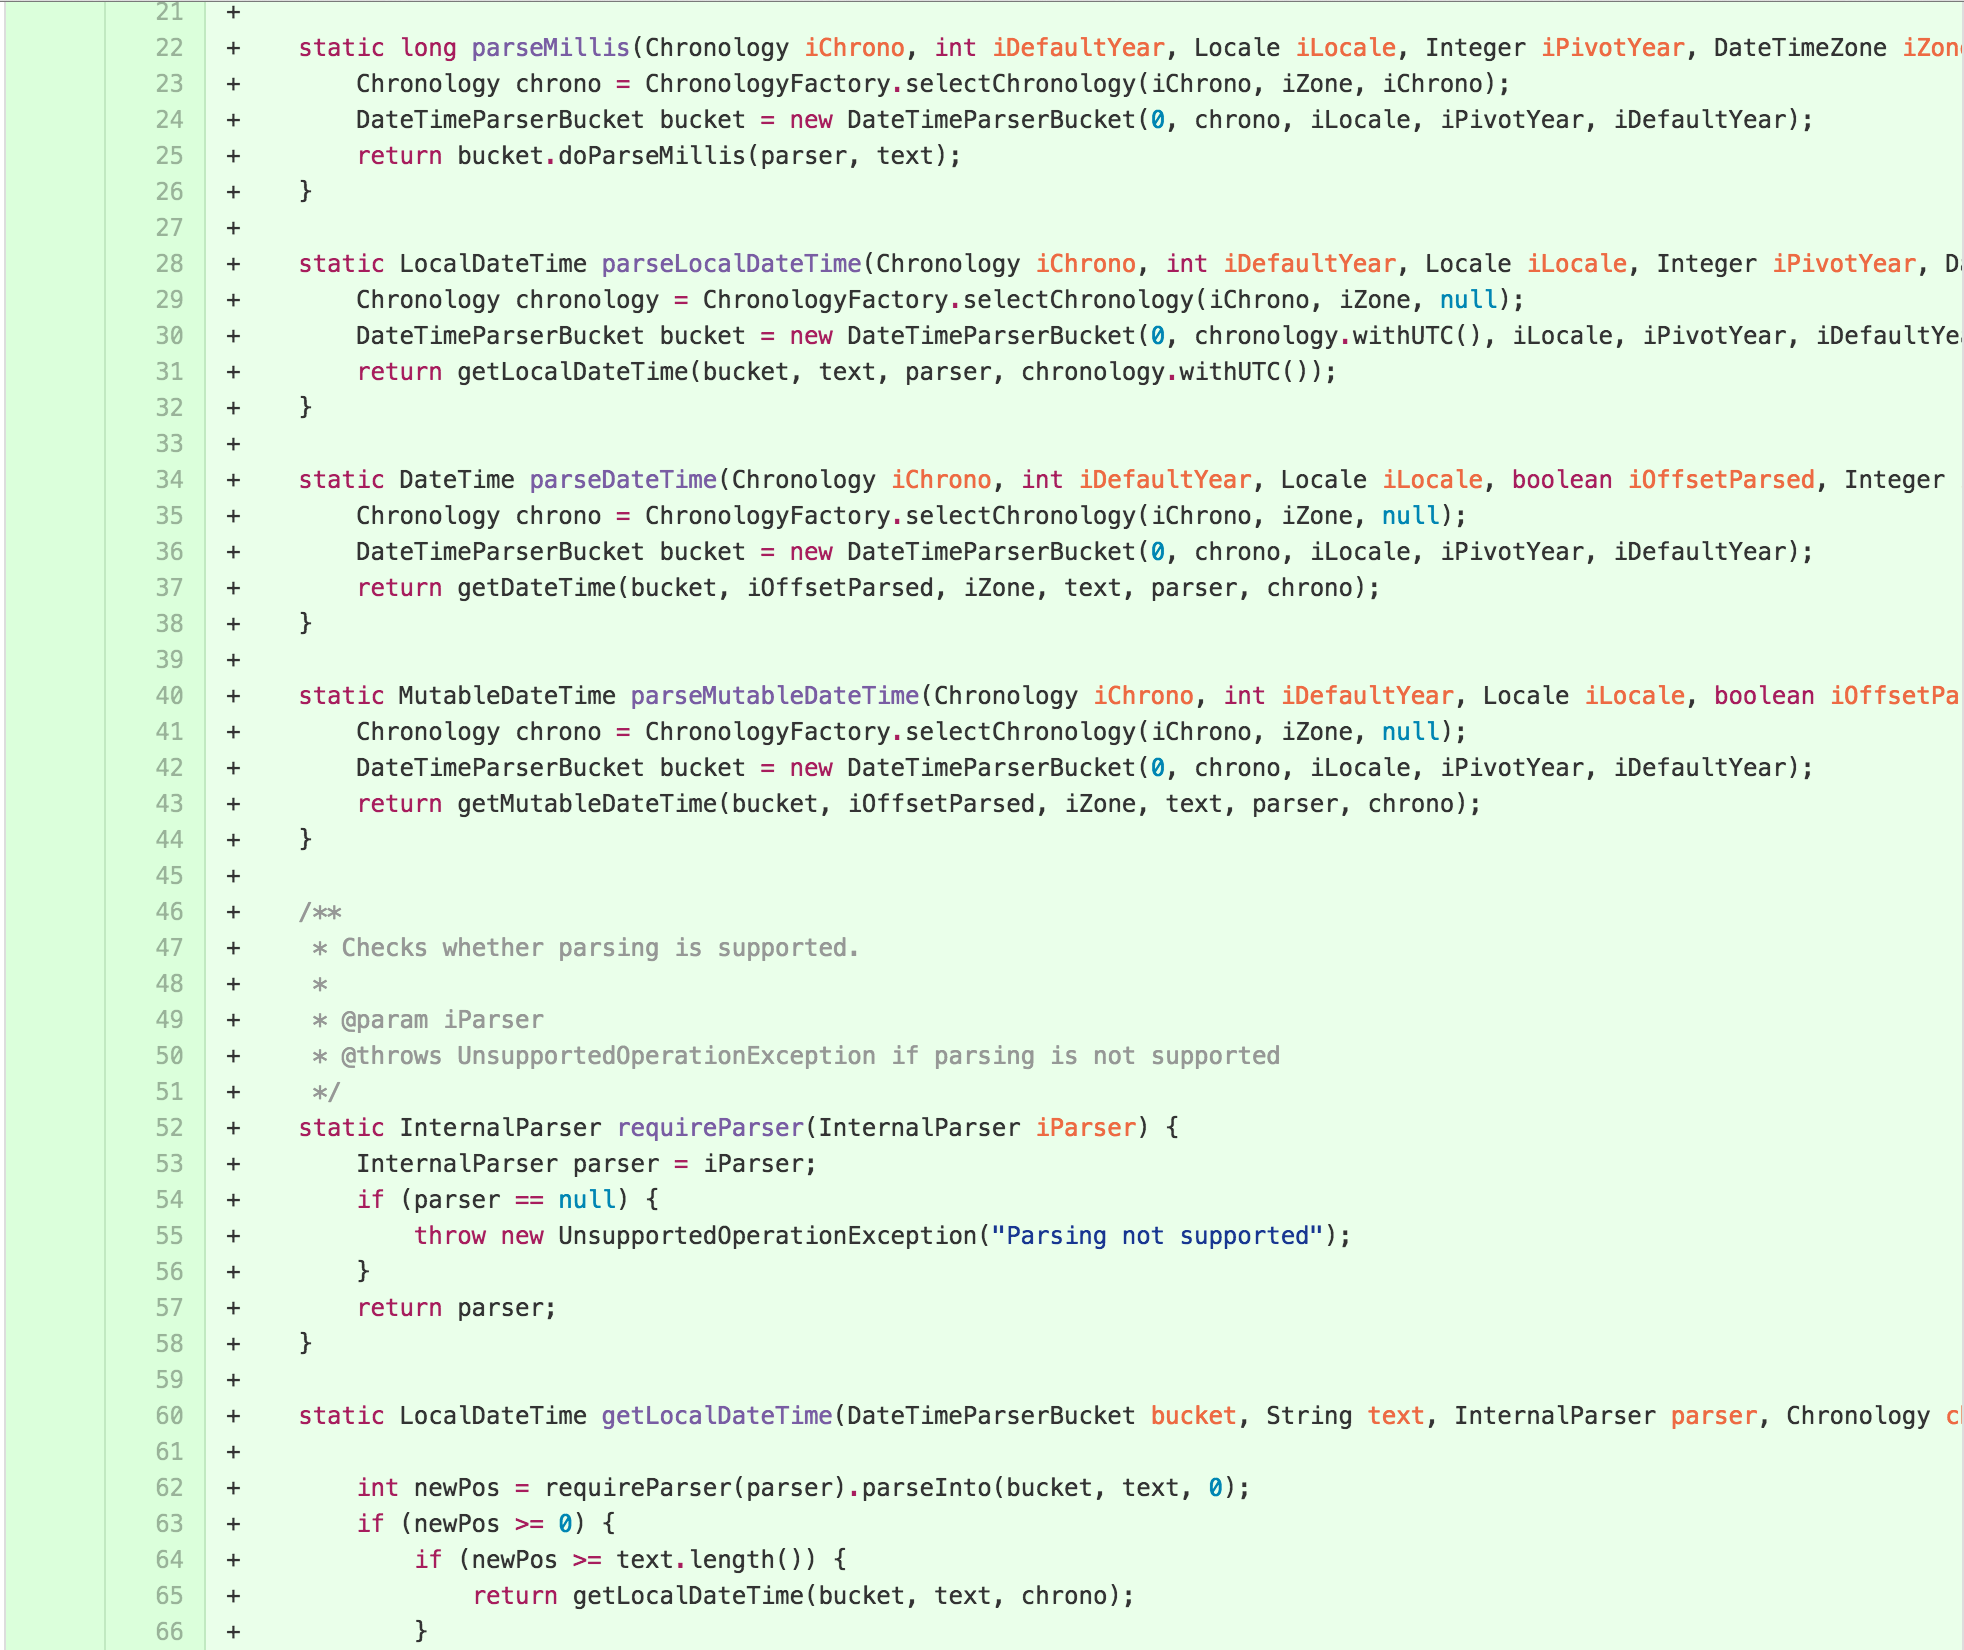The image size is (1964, 1650).
Task: Click the parseDateTime method name
Action: [x=623, y=480]
